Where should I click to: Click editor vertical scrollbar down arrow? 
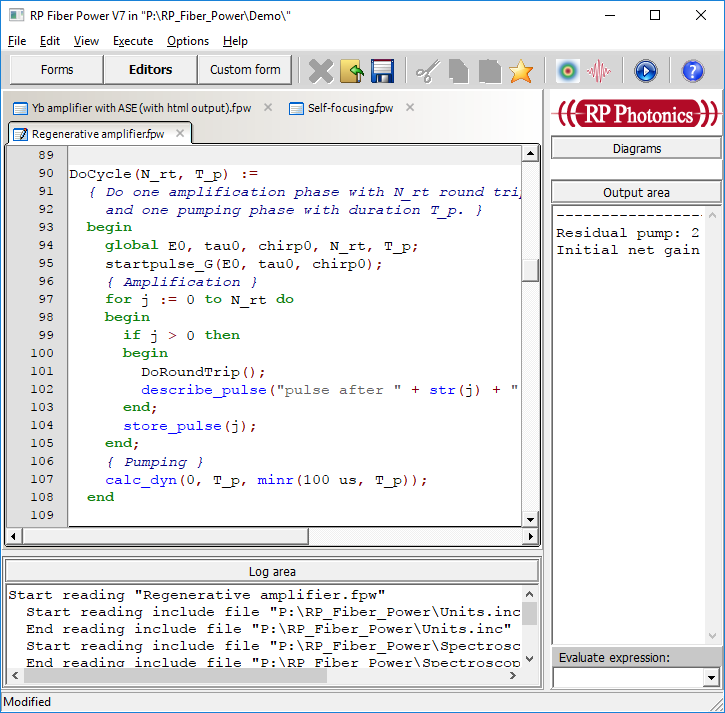pyautogui.click(x=530, y=519)
